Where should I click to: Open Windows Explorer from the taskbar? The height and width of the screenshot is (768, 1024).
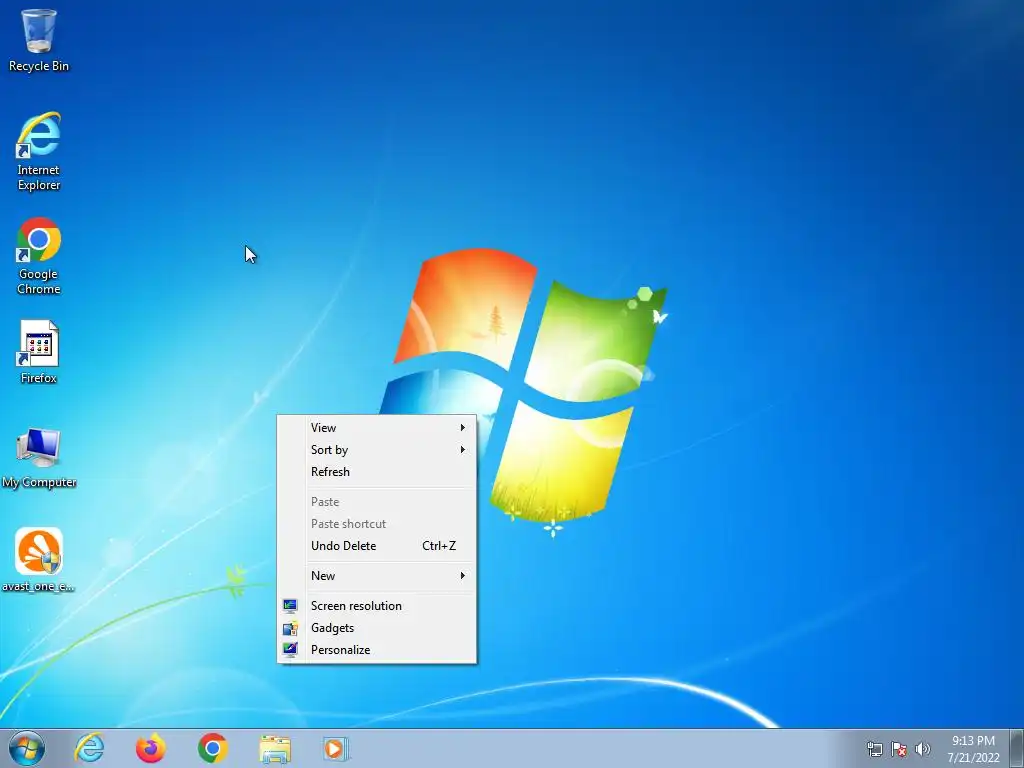275,749
